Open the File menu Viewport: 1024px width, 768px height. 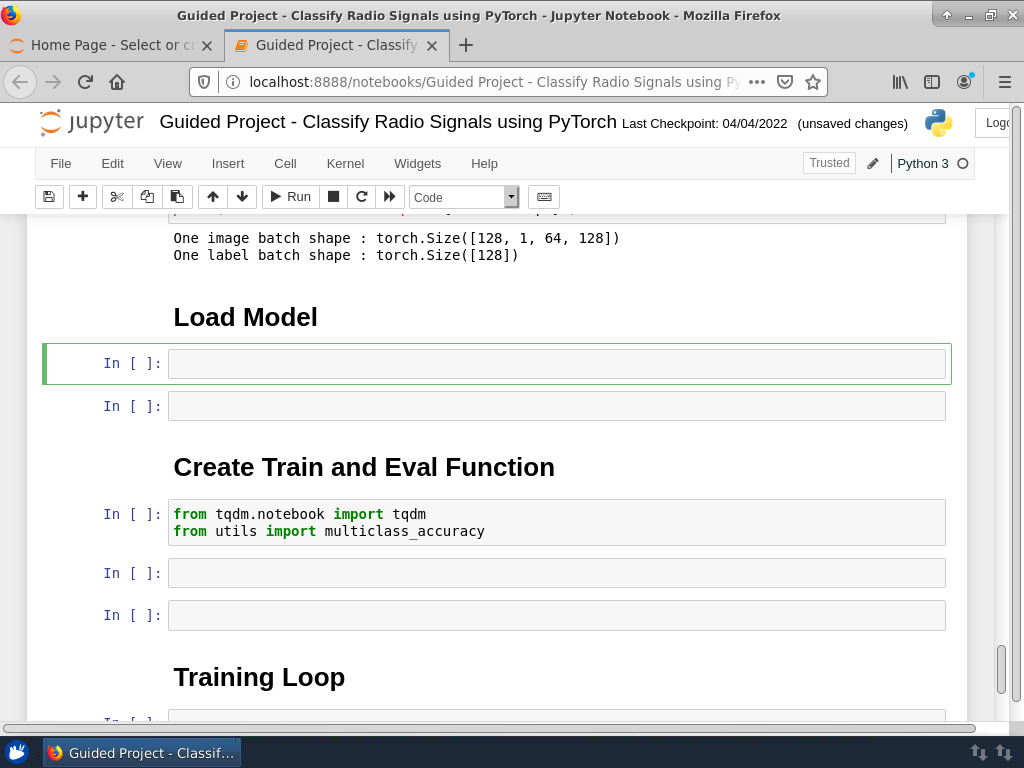click(61, 164)
